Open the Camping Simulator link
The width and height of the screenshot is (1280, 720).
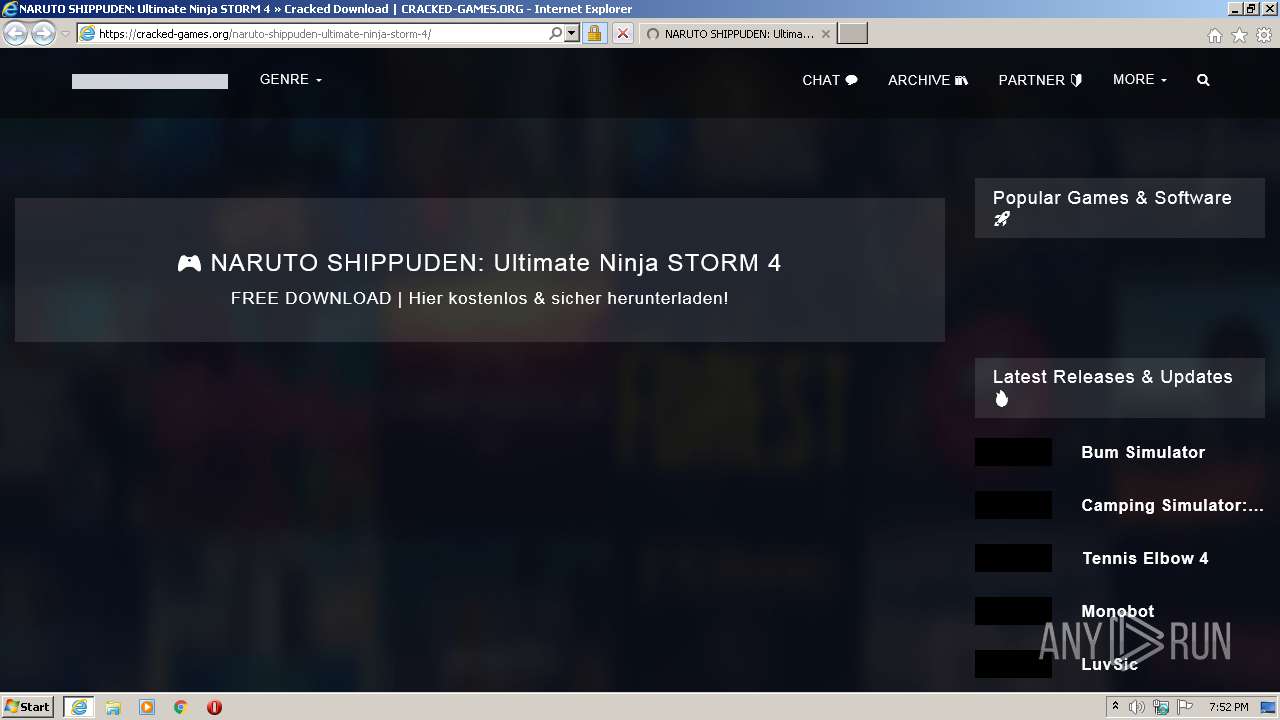point(1172,505)
